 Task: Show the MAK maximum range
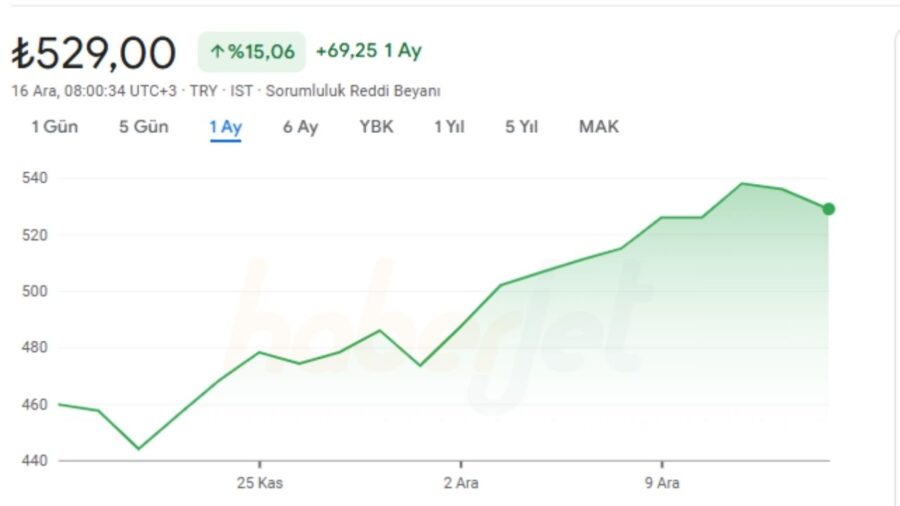point(599,127)
